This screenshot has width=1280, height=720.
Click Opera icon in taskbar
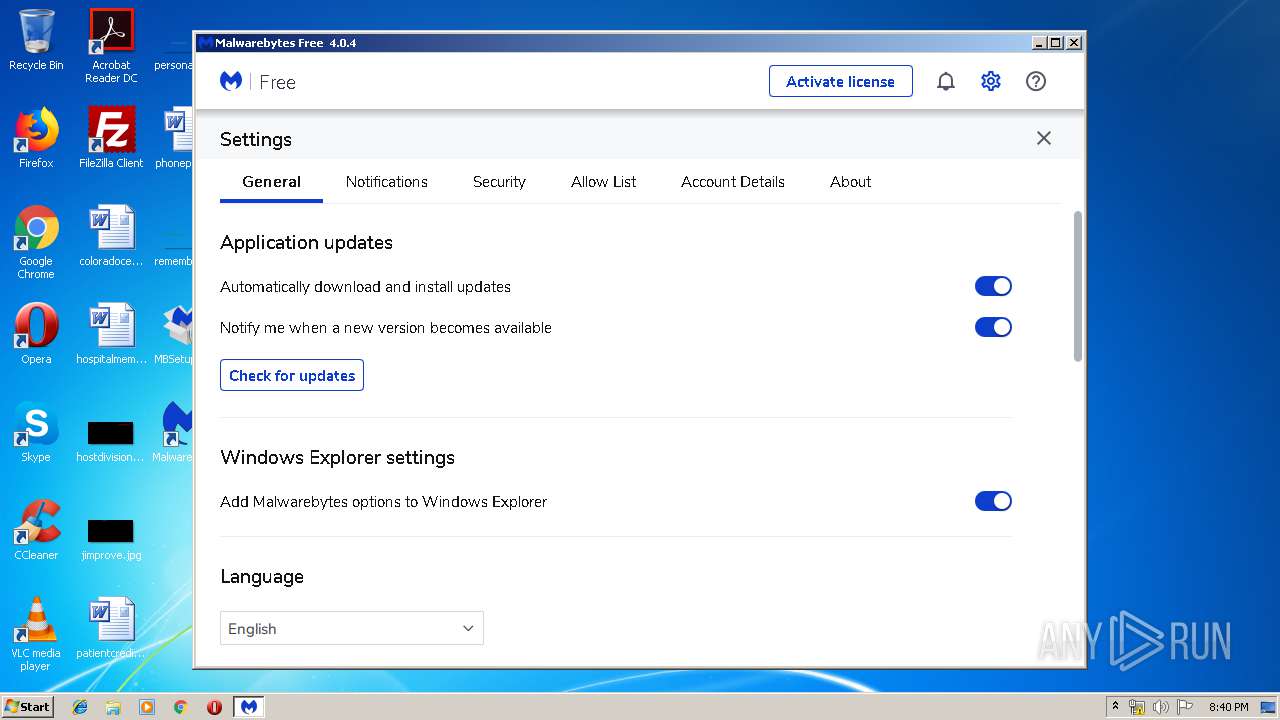pos(214,707)
